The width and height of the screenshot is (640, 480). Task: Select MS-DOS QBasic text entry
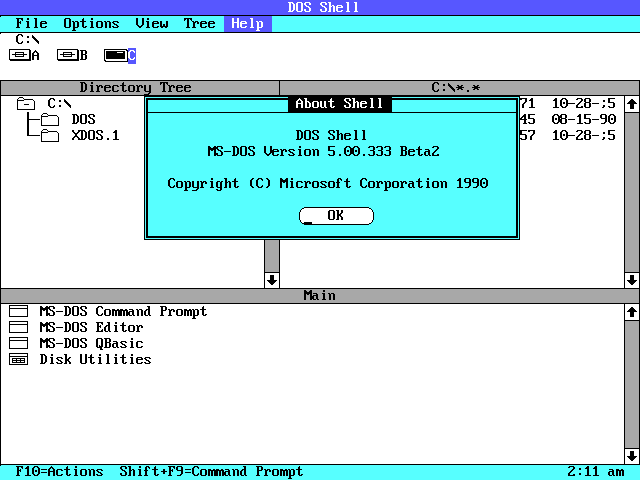click(91, 343)
